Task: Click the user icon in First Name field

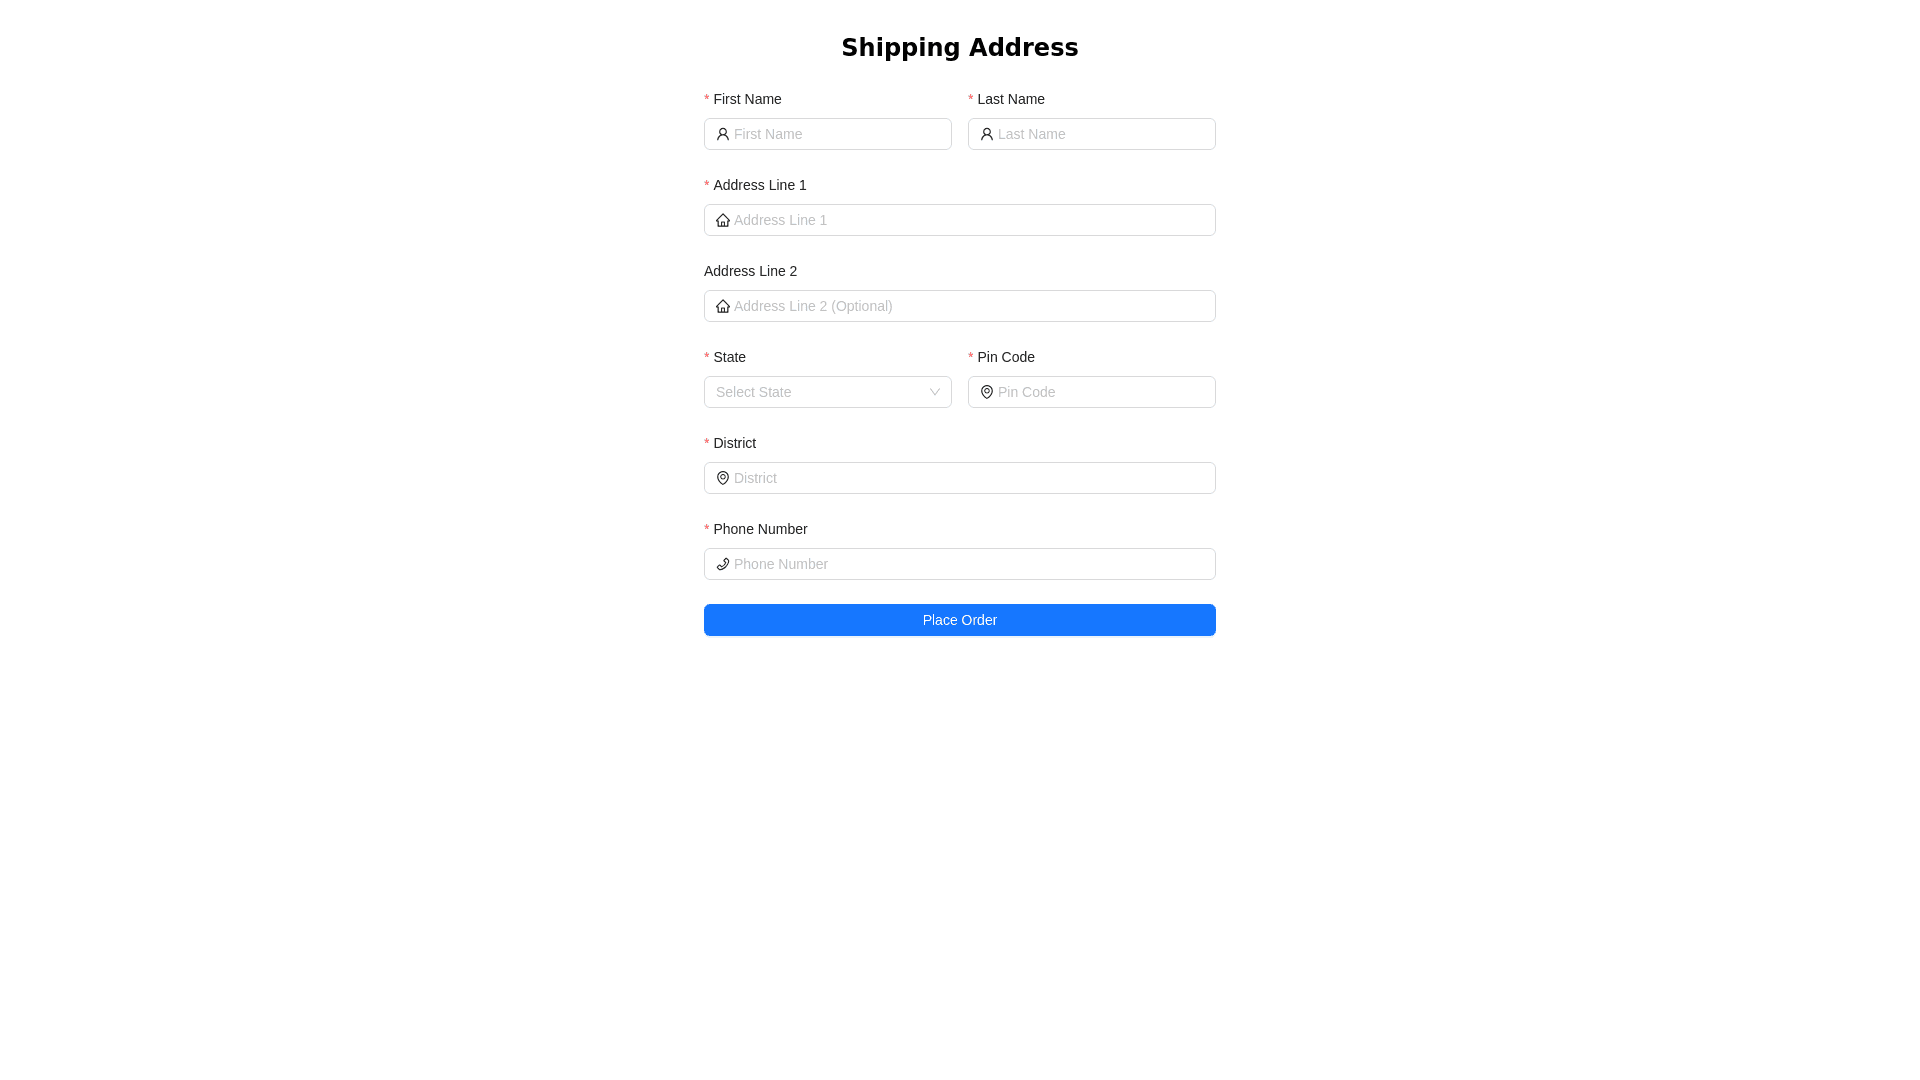Action: (722, 134)
